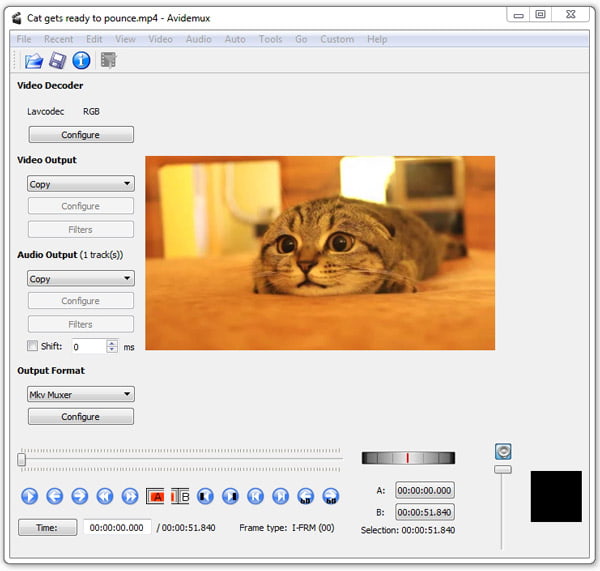Click Configure under Video Decoder
The width and height of the screenshot is (600, 571).
pyautogui.click(x=81, y=135)
